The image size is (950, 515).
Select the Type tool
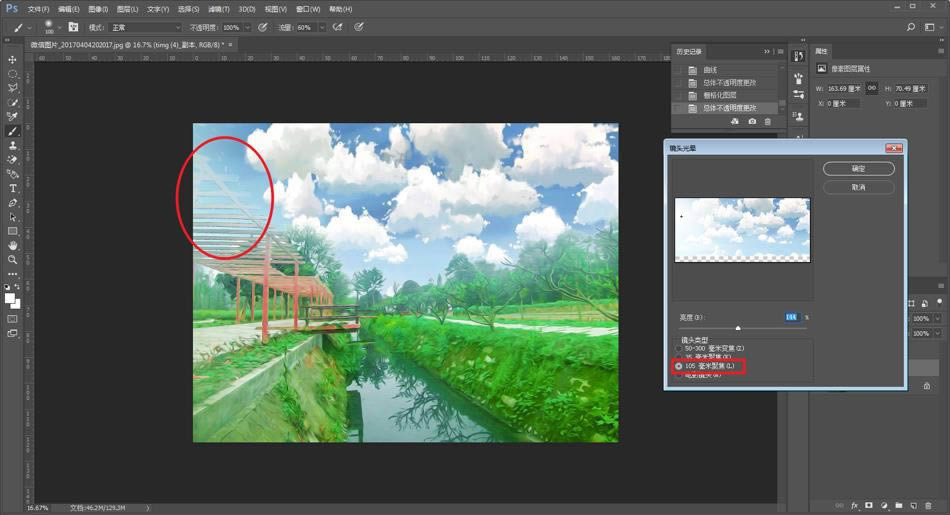click(13, 188)
